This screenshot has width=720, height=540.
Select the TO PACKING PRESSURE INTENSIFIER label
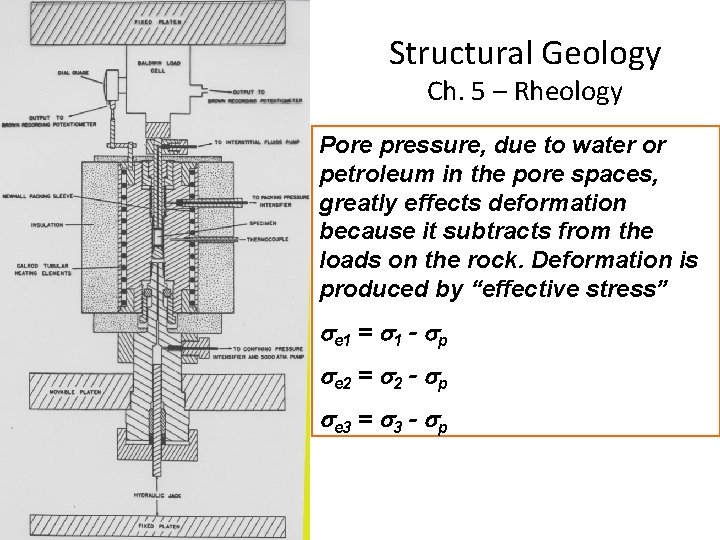coord(280,201)
